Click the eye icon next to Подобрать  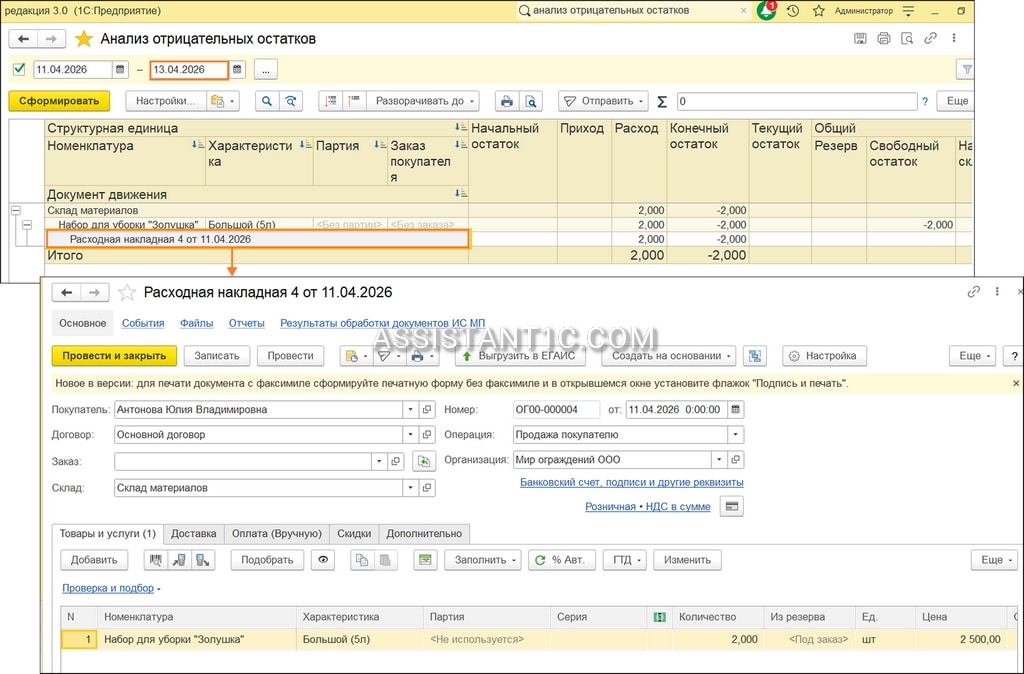click(x=323, y=560)
